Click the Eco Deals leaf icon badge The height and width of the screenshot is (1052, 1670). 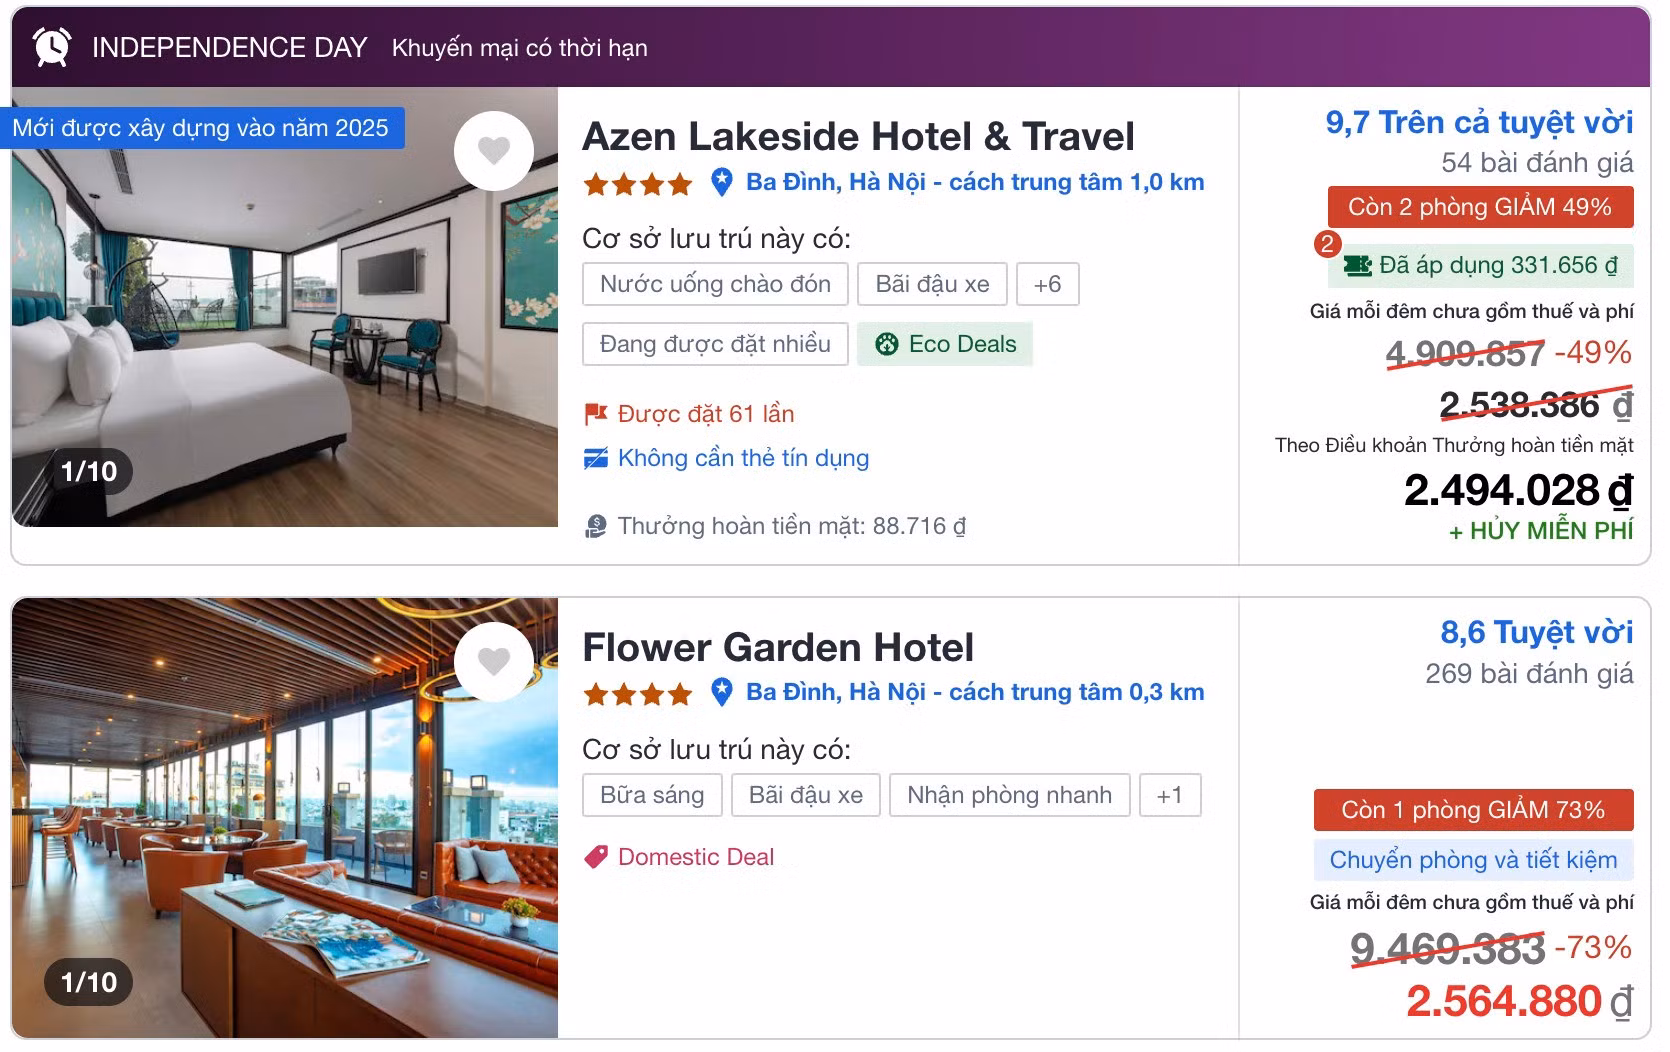point(887,344)
